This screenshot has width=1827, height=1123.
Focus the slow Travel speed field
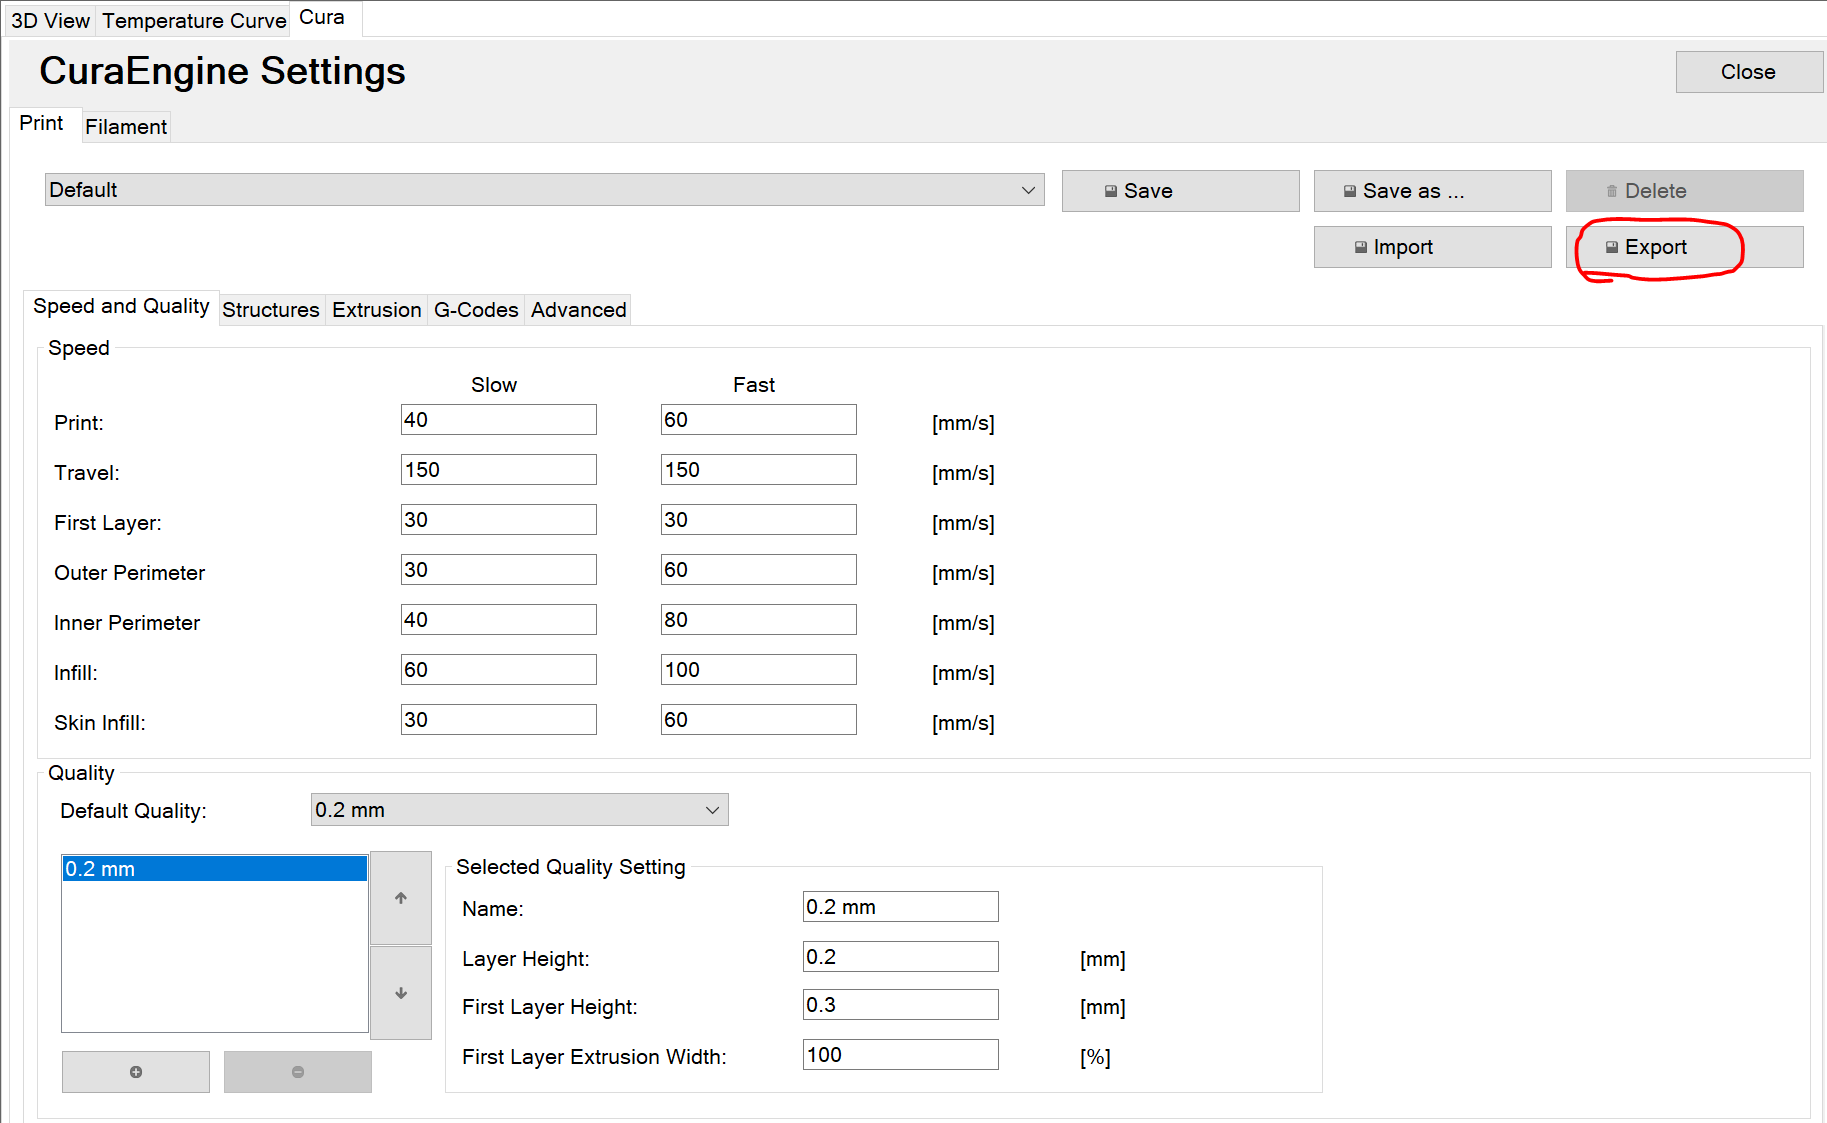(x=499, y=470)
